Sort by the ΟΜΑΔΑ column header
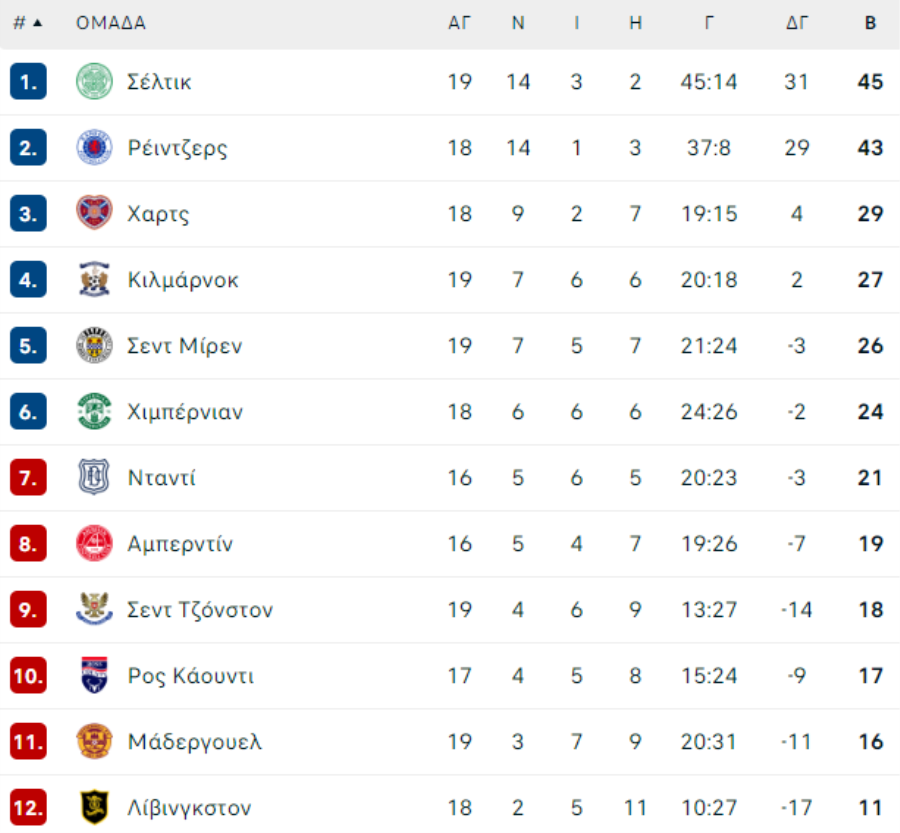 click(x=111, y=23)
